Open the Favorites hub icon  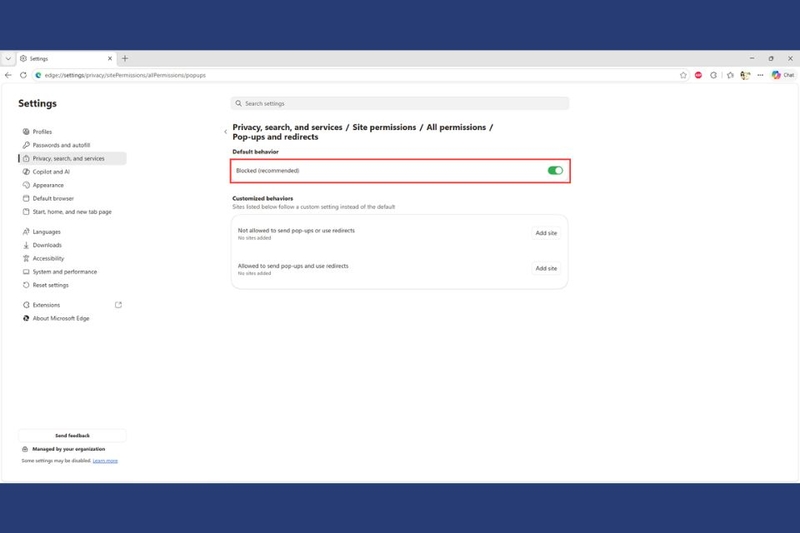coord(730,75)
